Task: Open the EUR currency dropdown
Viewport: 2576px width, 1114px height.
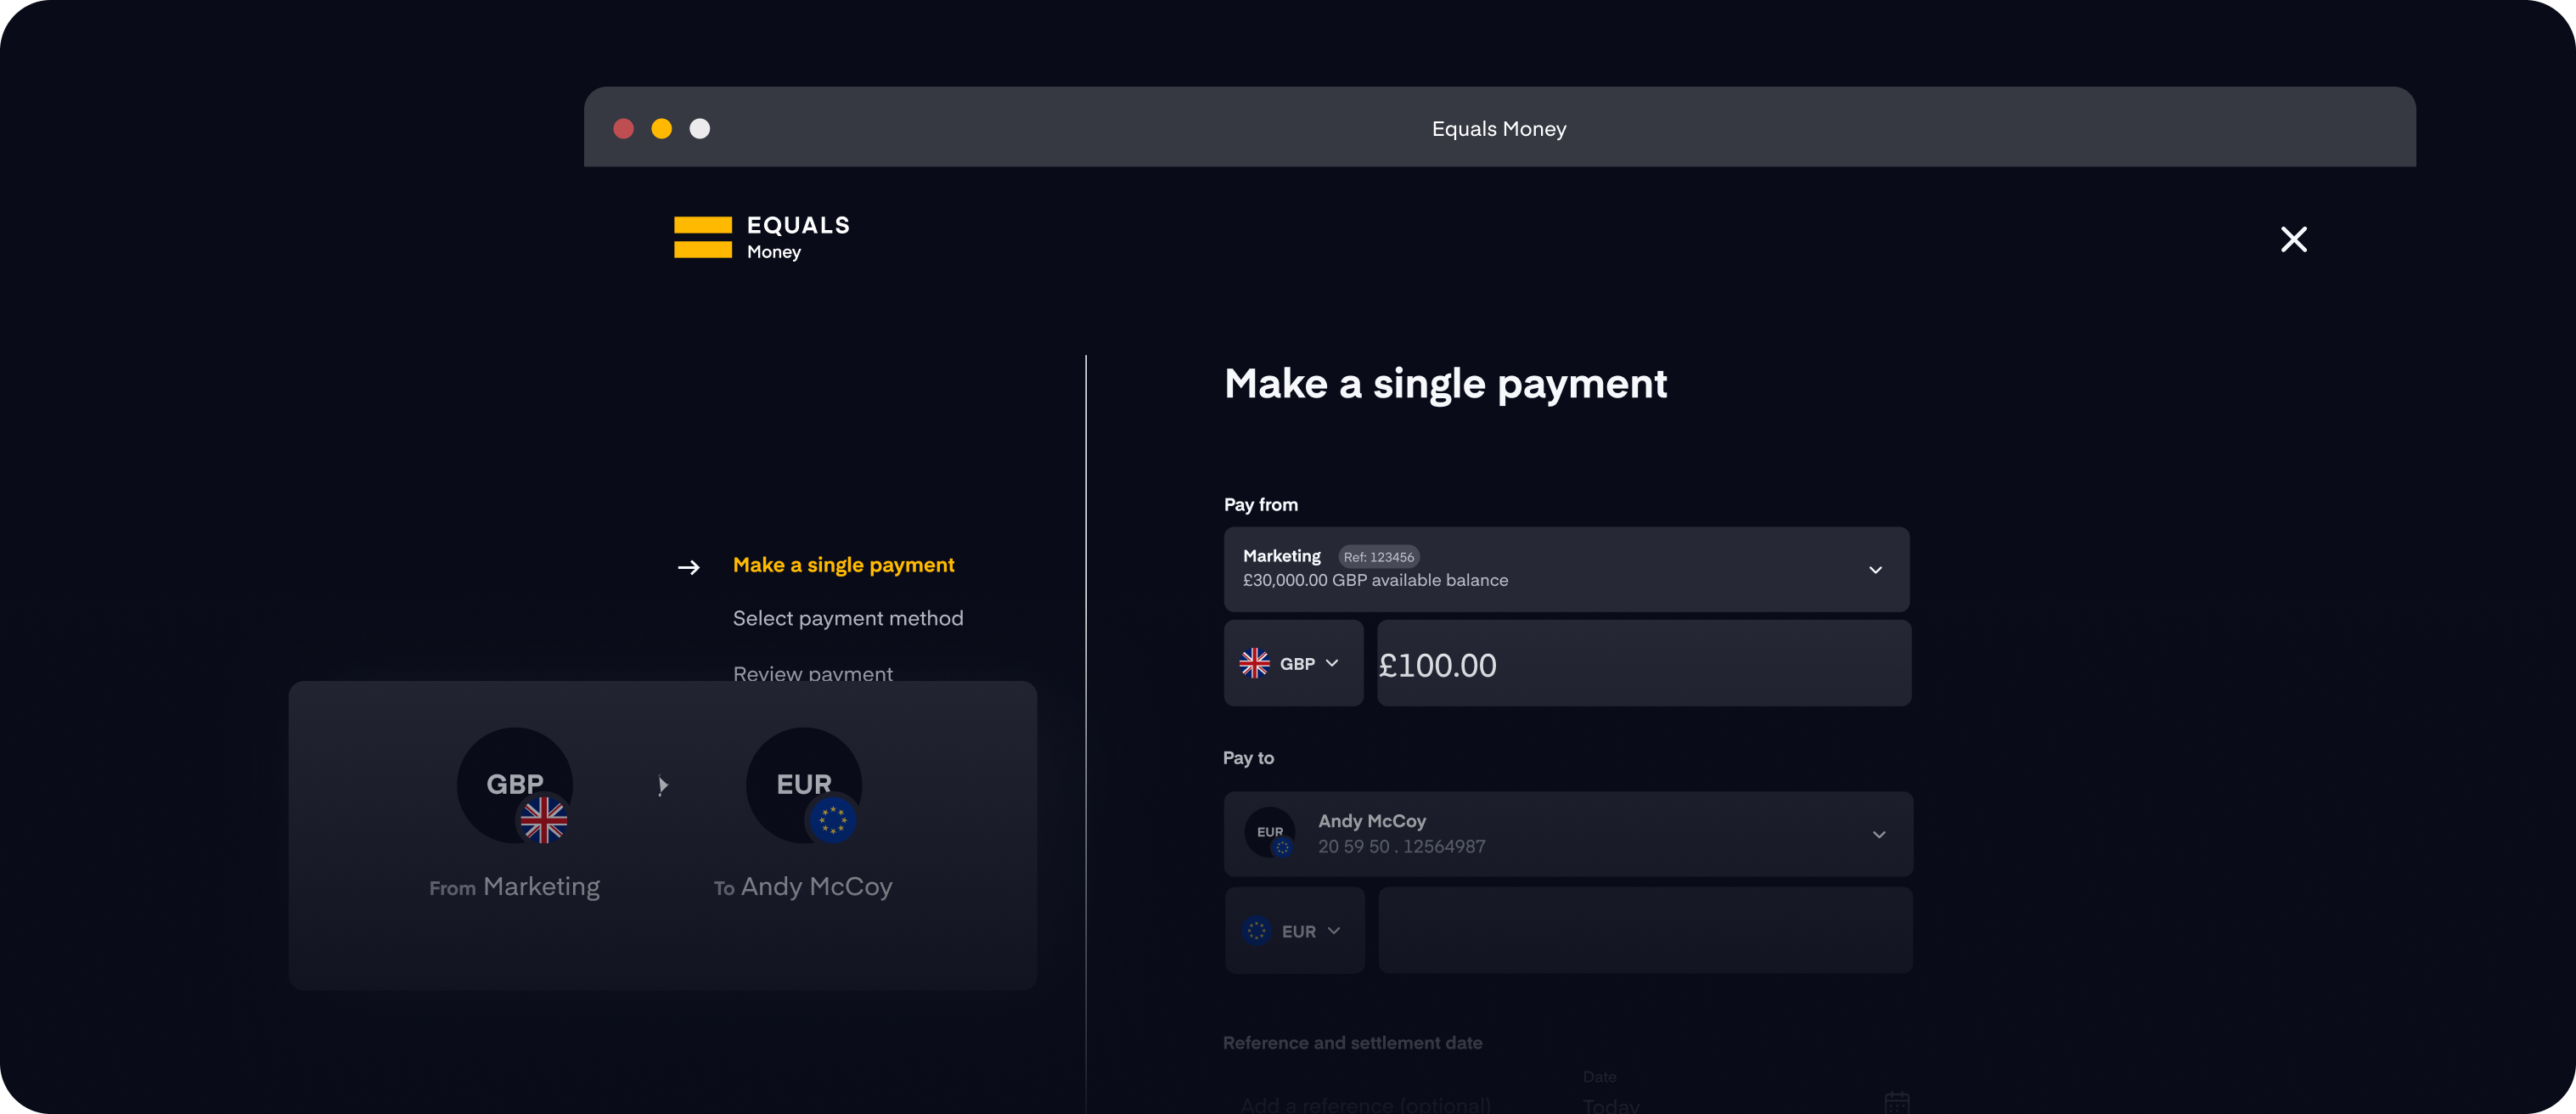Action: [1294, 931]
